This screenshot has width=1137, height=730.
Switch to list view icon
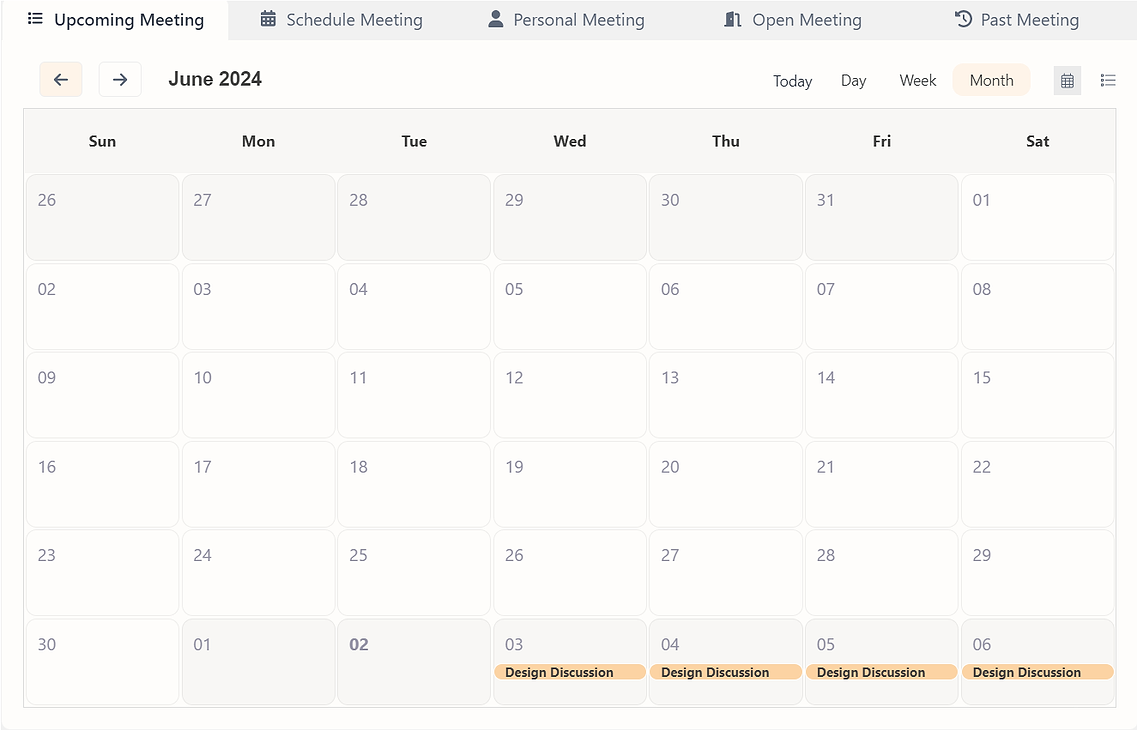(x=1107, y=80)
